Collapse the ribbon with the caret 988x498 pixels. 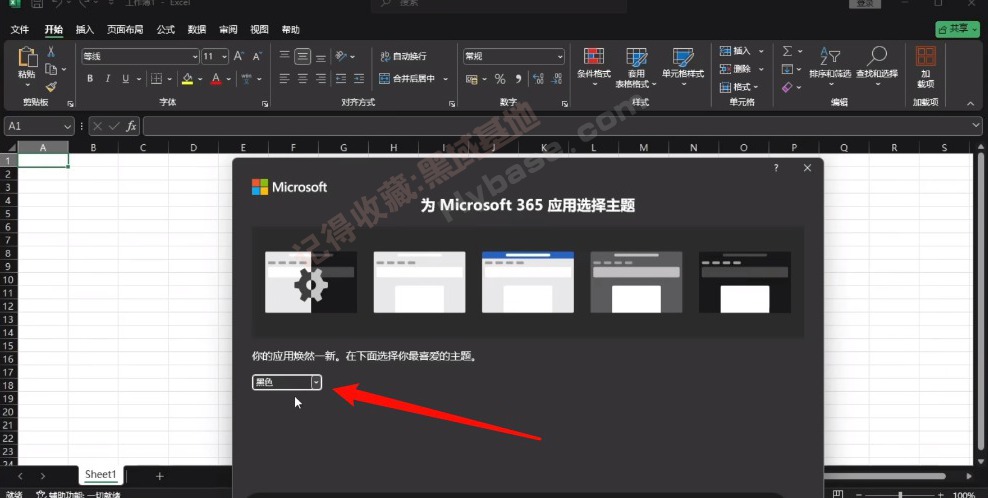pos(970,103)
